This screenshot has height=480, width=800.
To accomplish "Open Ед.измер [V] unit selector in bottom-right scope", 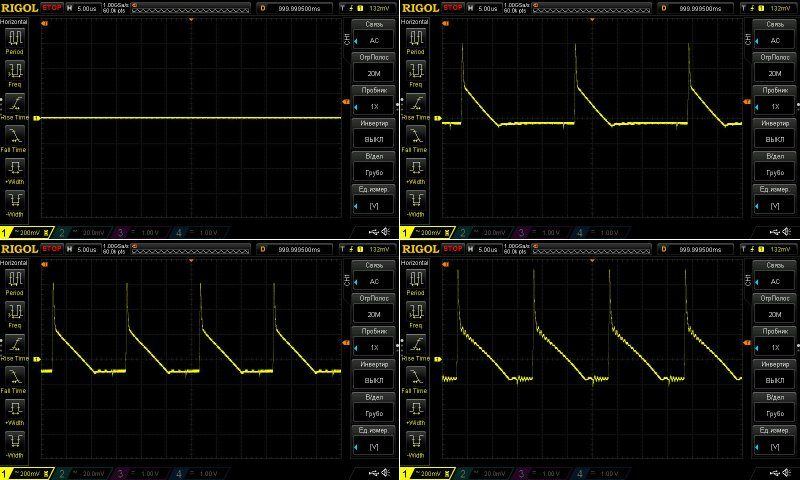I will coord(774,440).
